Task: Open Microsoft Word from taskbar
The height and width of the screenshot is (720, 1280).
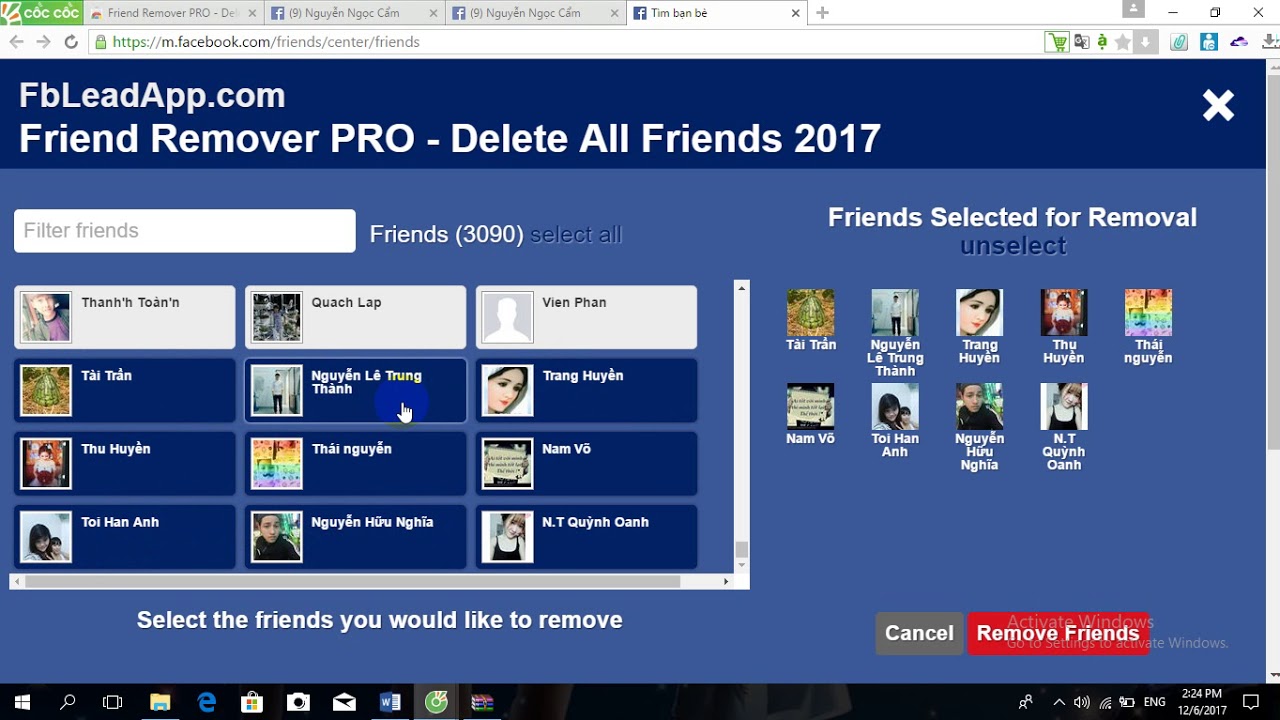Action: pyautogui.click(x=390, y=702)
